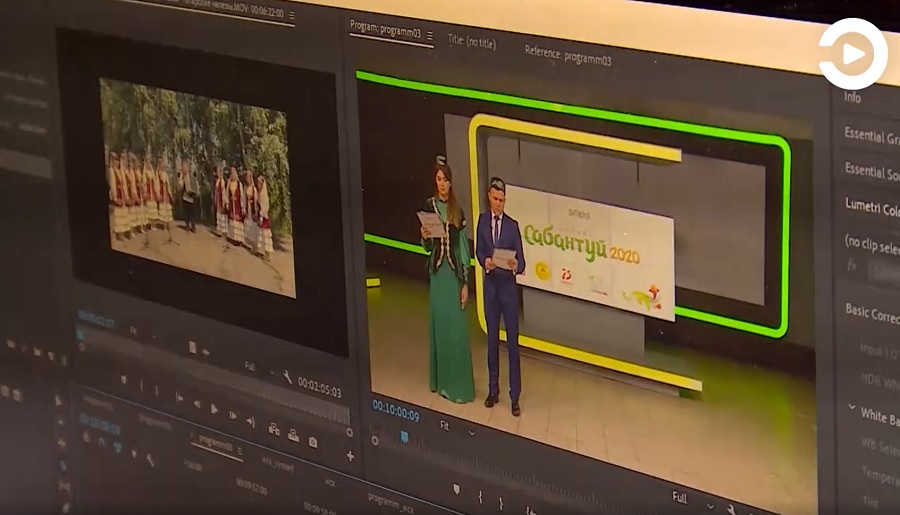The height and width of the screenshot is (515, 900).
Task: Click the Overwrite edit button in the Source monitor
Action: [x=293, y=435]
